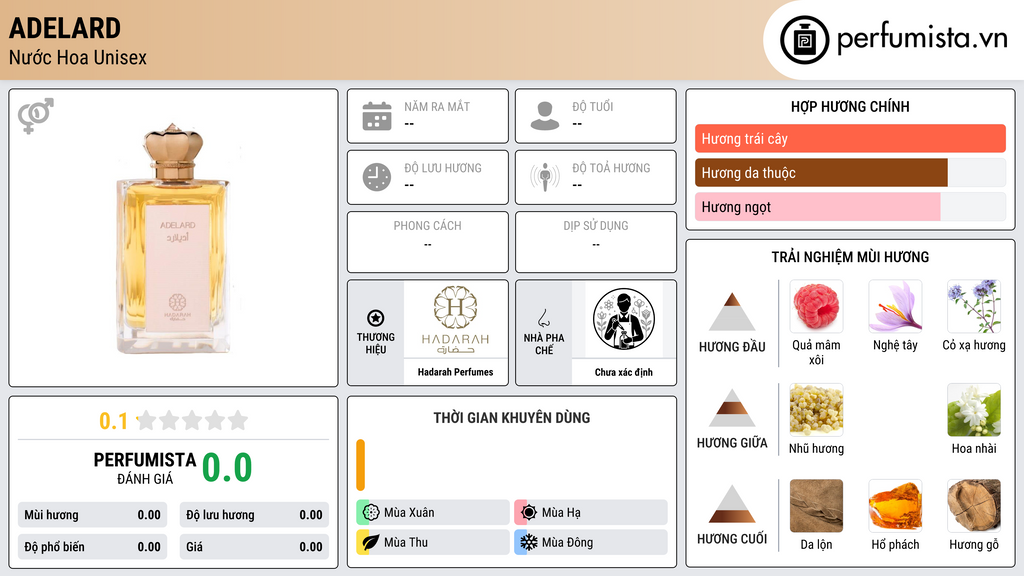Click the green 0.0 Perfumista score

coord(227,467)
